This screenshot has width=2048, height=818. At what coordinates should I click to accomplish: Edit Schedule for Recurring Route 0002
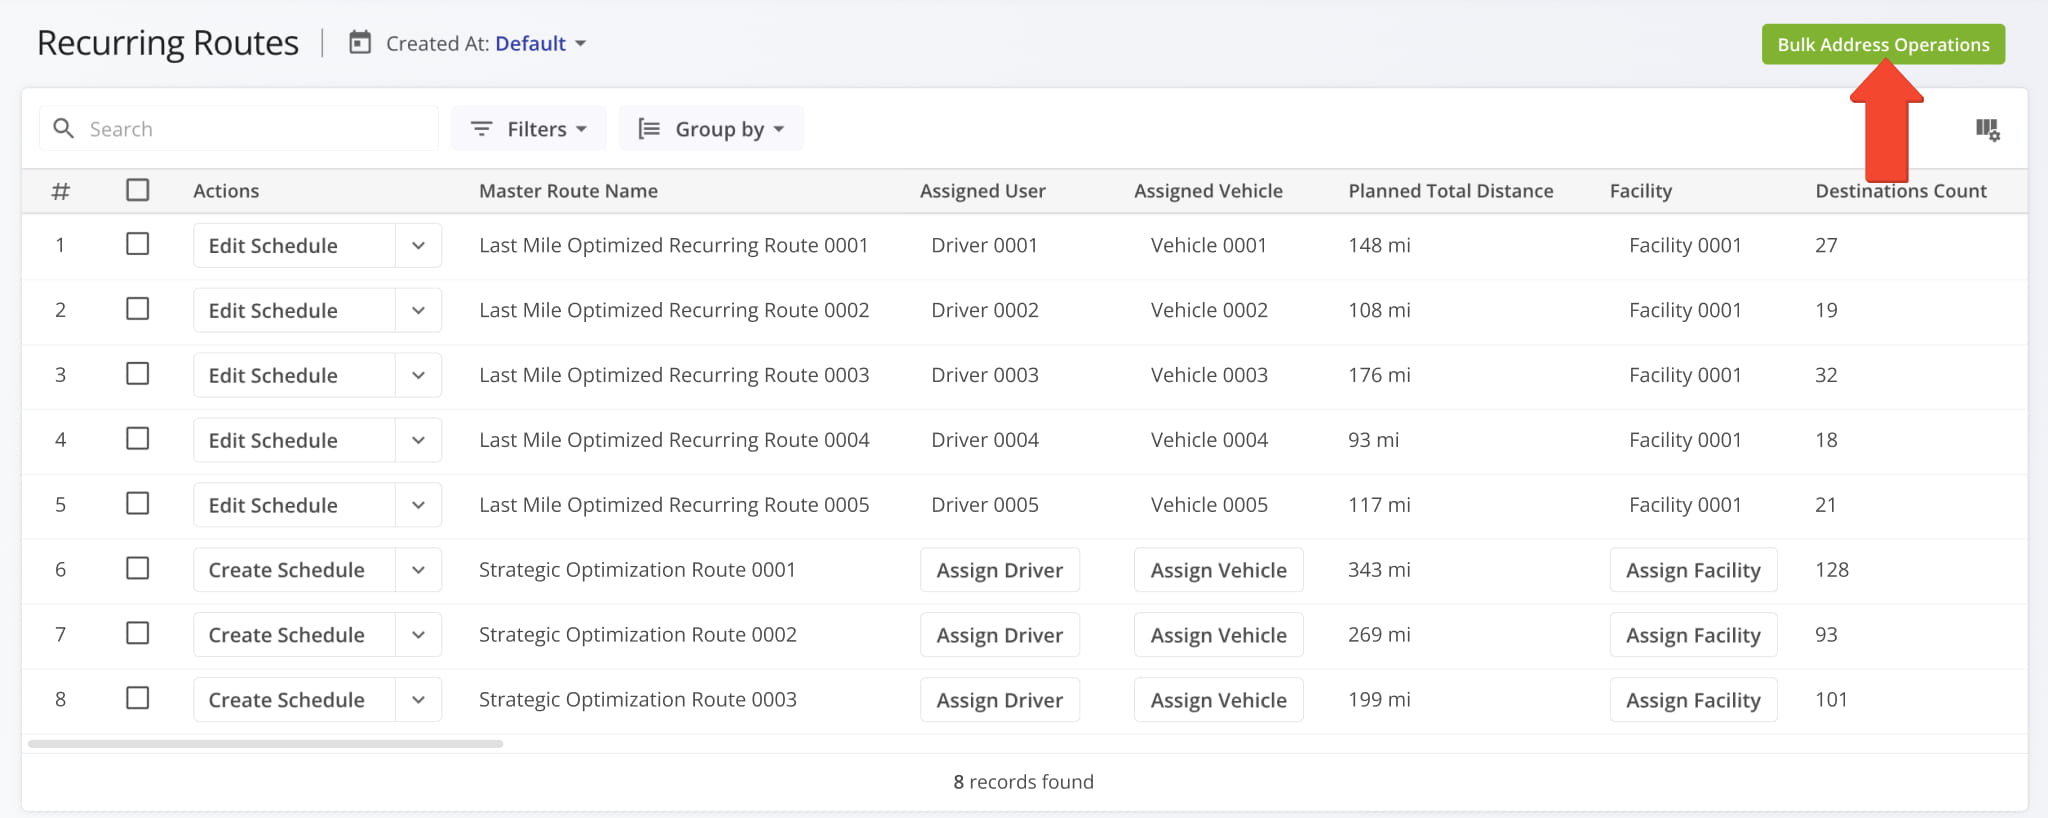tap(294, 310)
